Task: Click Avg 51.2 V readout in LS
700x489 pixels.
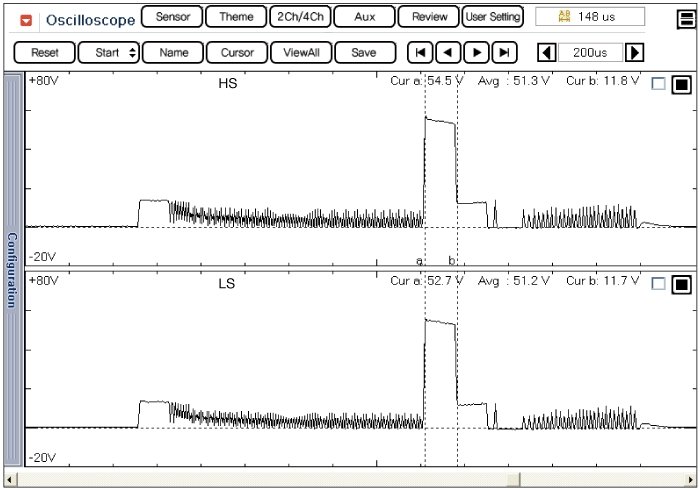Action: [x=514, y=281]
